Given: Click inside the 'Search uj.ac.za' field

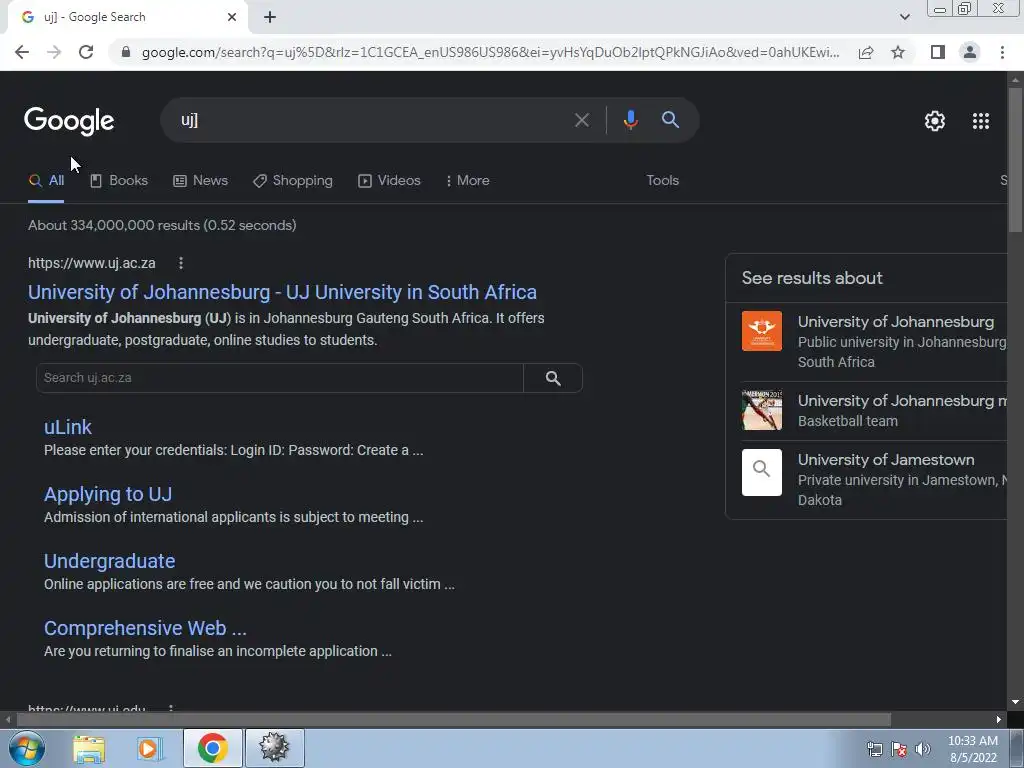Looking at the screenshot, I should pyautogui.click(x=280, y=378).
